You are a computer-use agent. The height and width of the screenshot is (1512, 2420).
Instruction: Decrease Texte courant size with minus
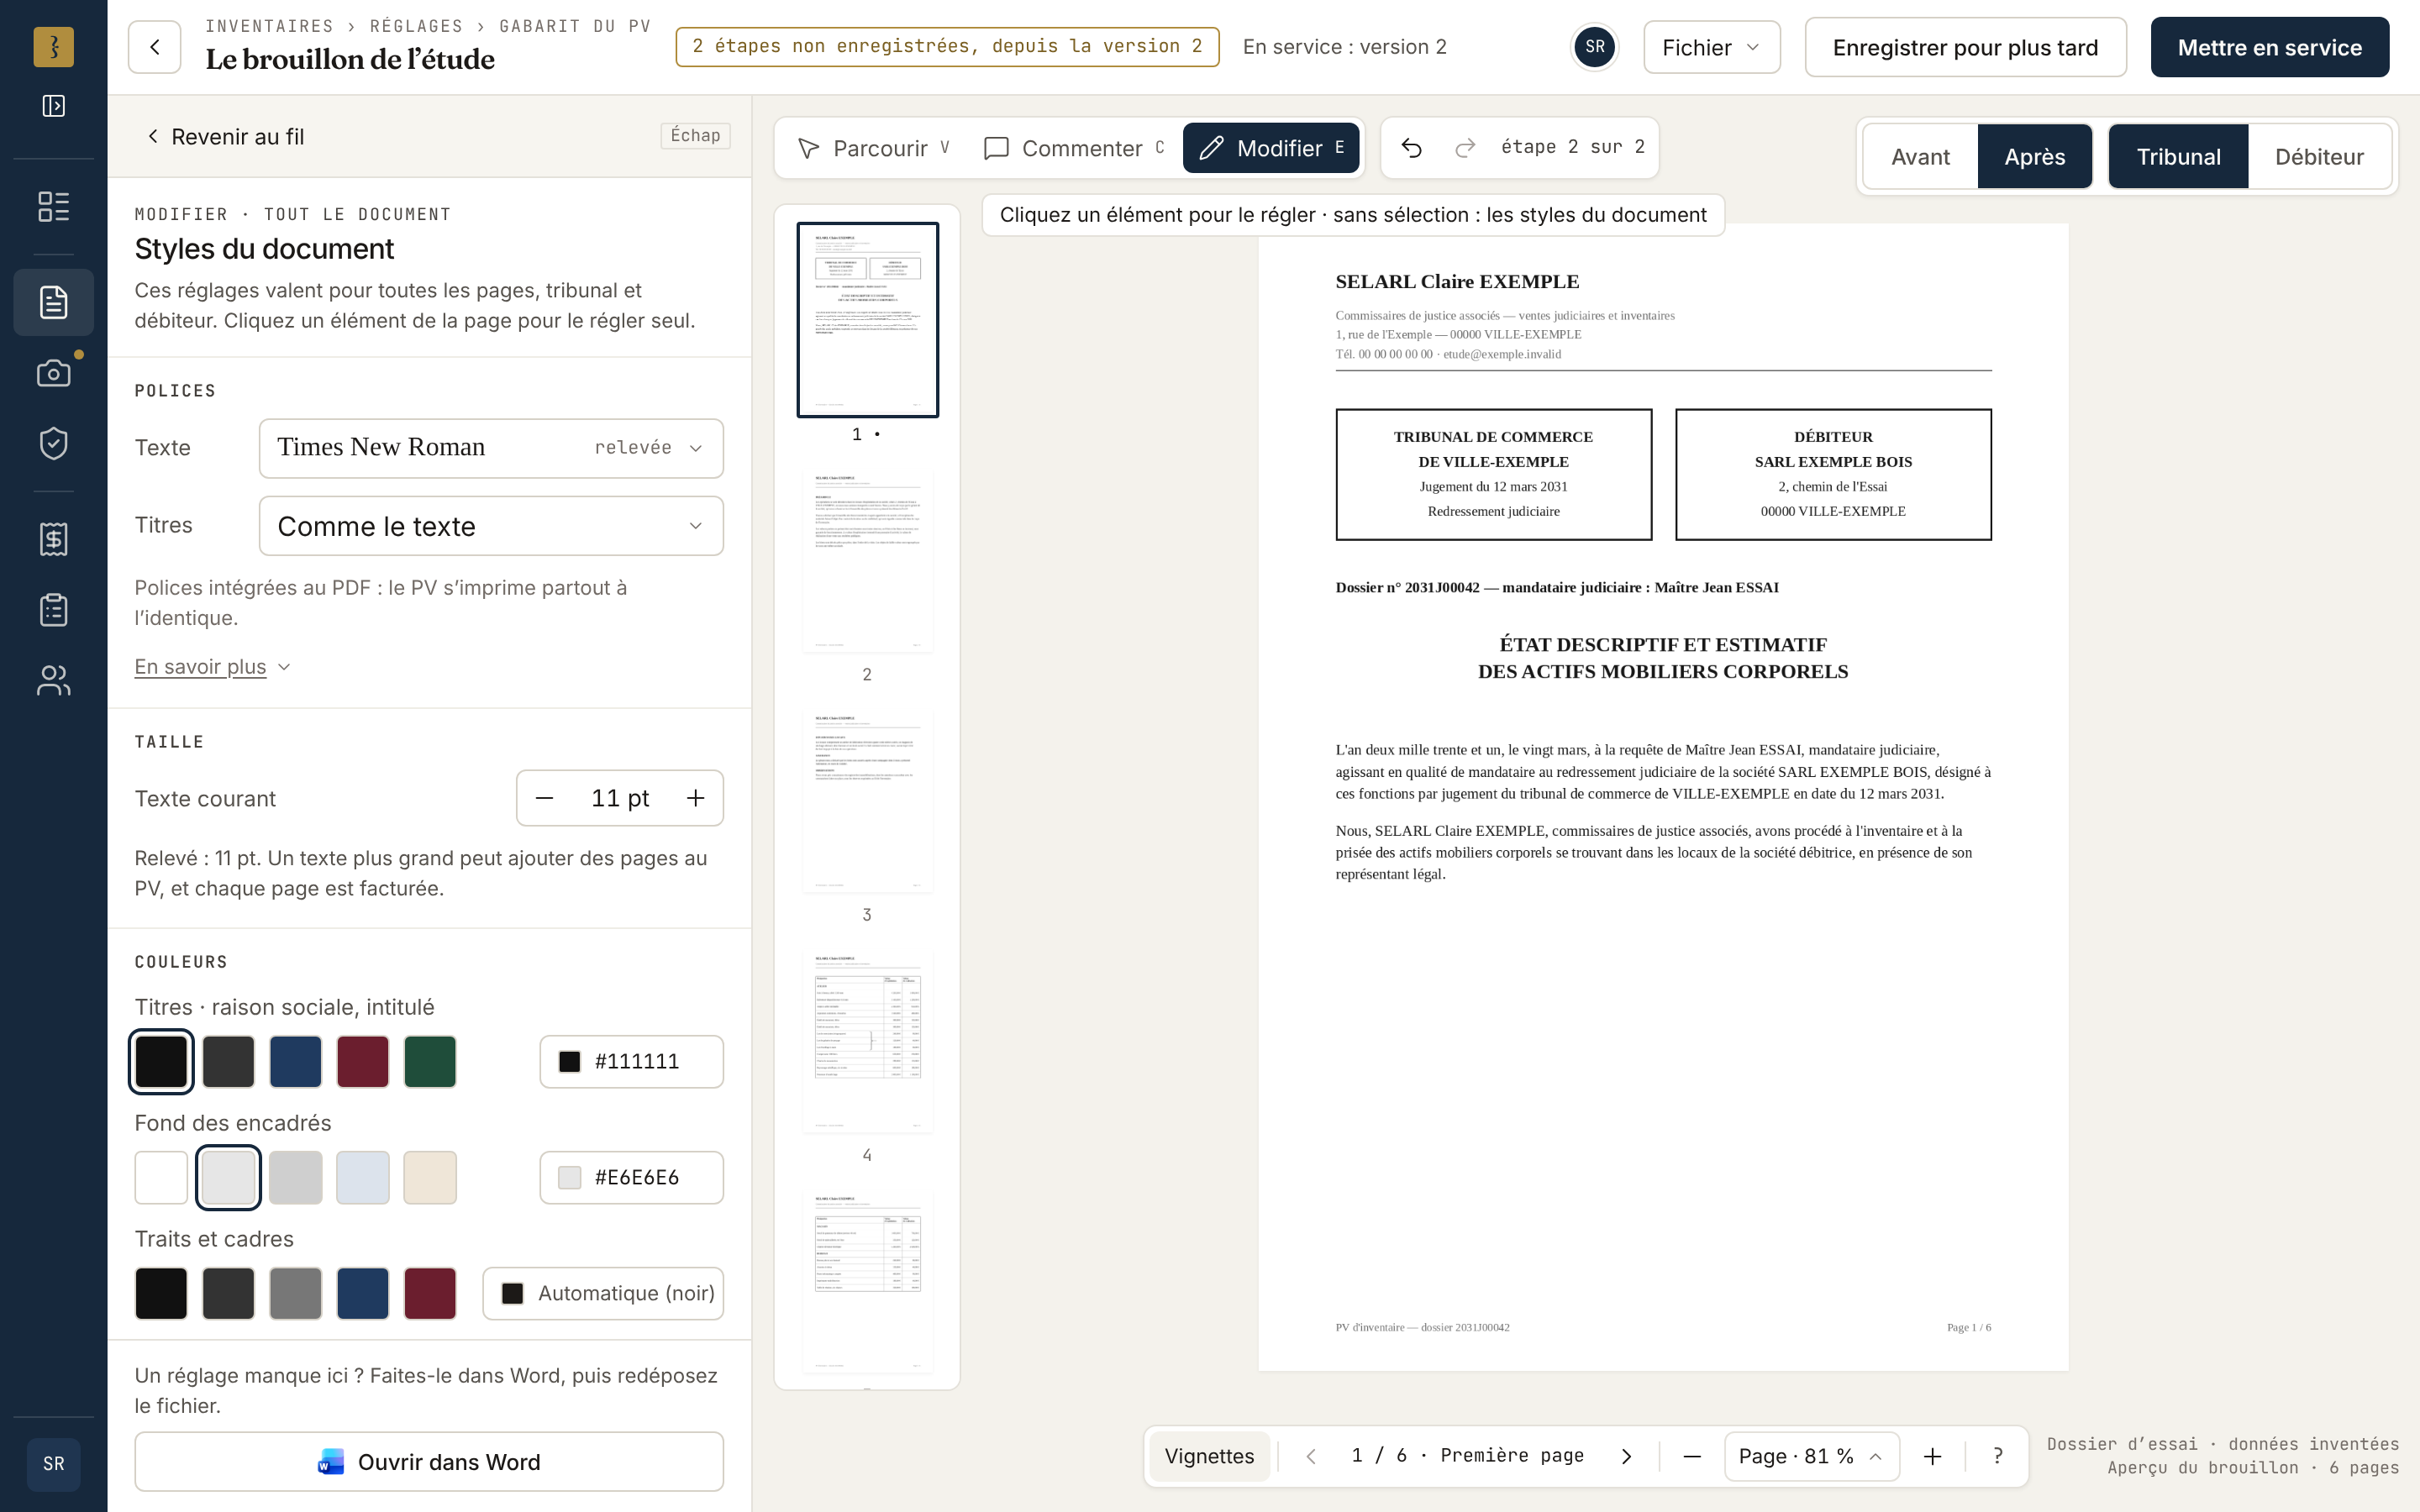544,798
